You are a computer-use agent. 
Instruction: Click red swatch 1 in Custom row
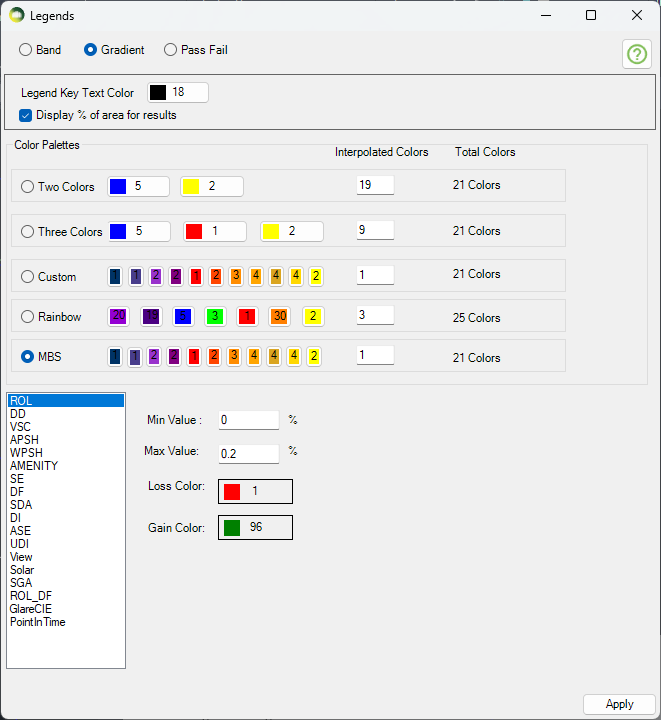(x=196, y=276)
